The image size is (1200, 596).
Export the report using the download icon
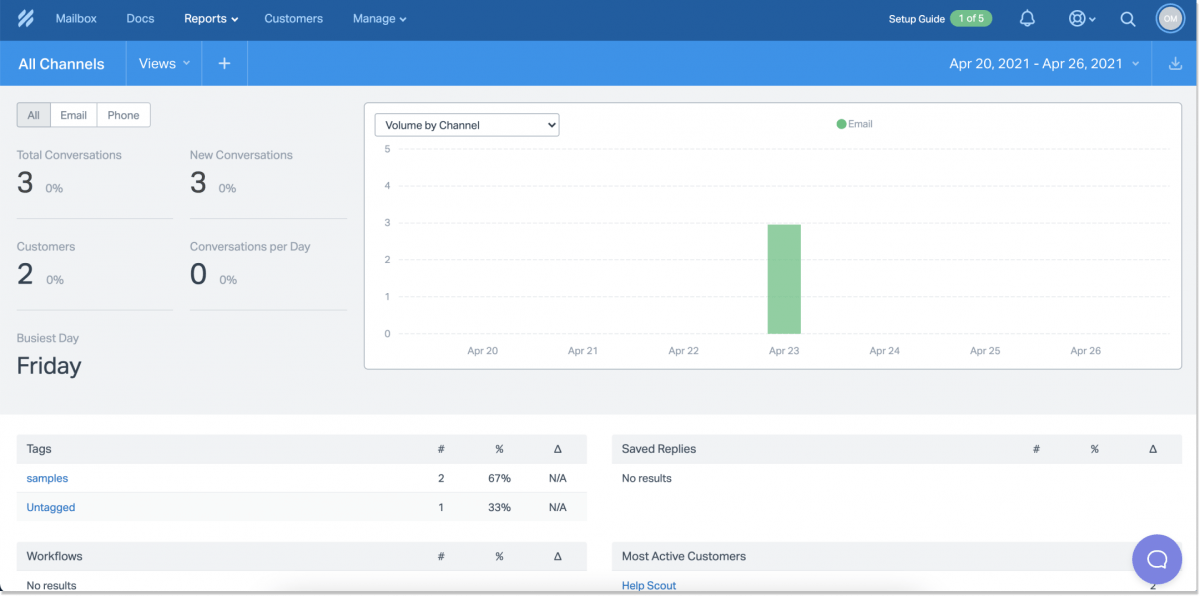click(x=1176, y=63)
